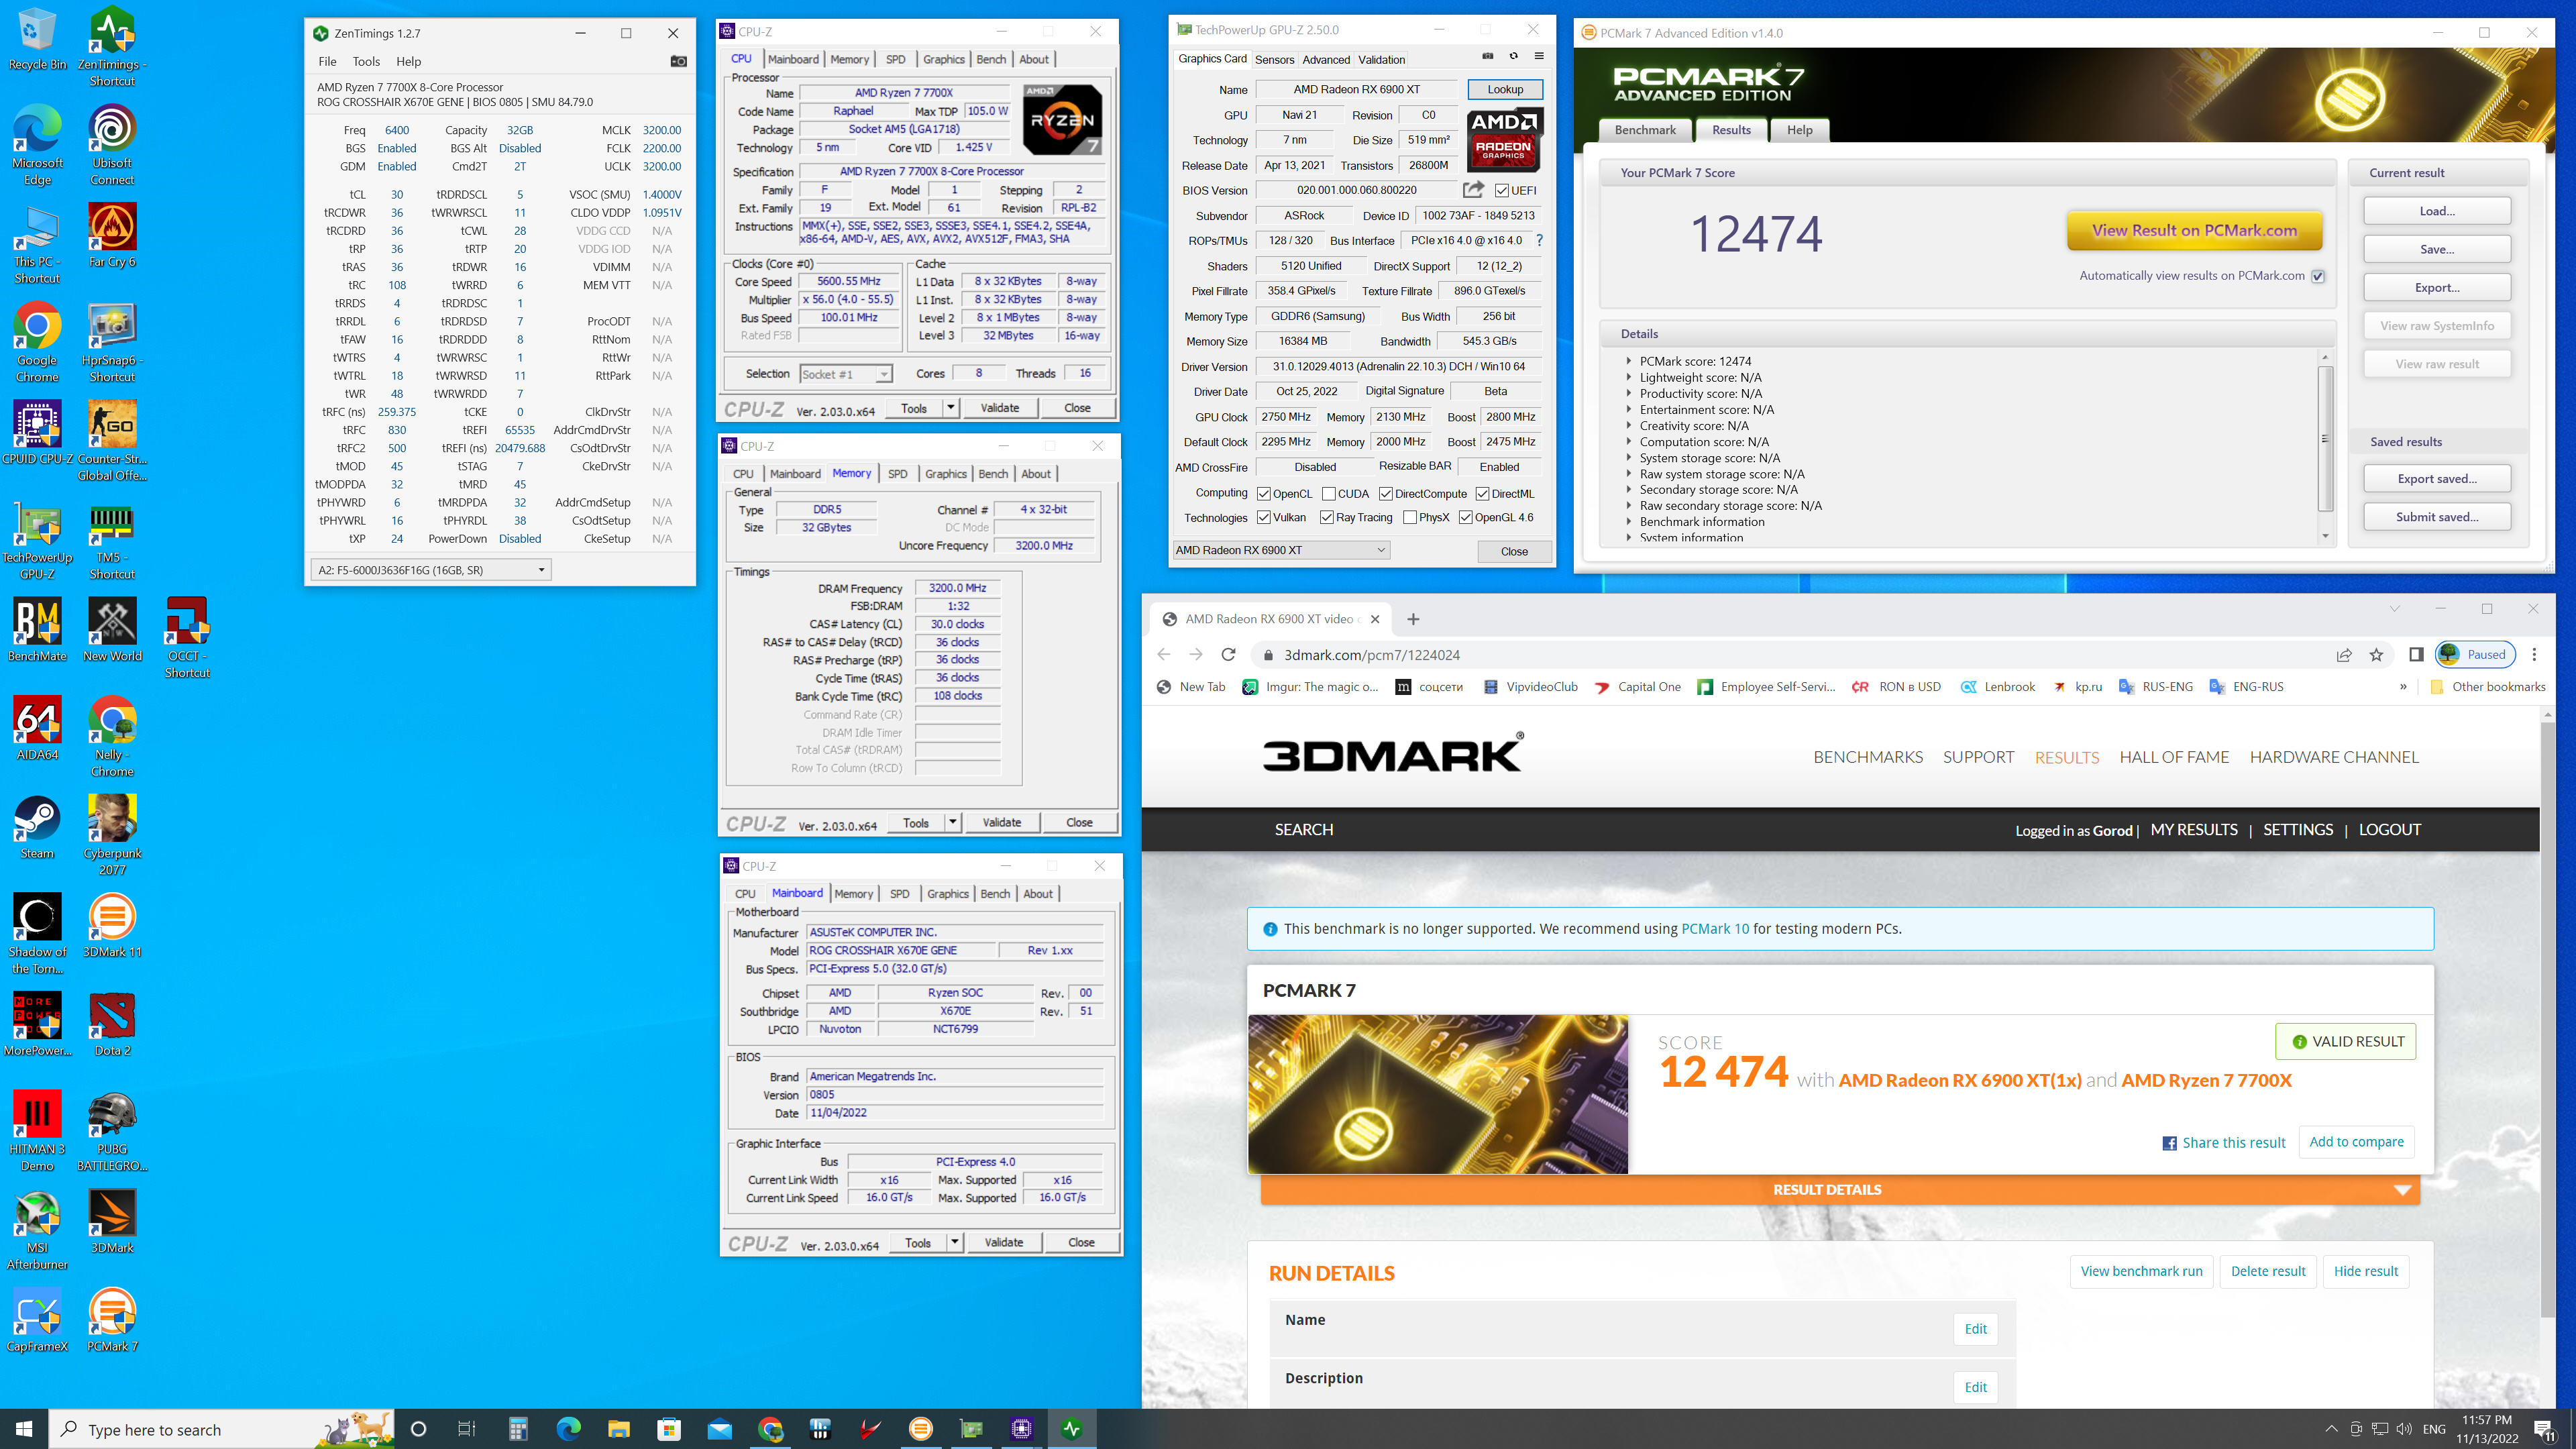Click the Chrome share page icon

tap(2344, 655)
